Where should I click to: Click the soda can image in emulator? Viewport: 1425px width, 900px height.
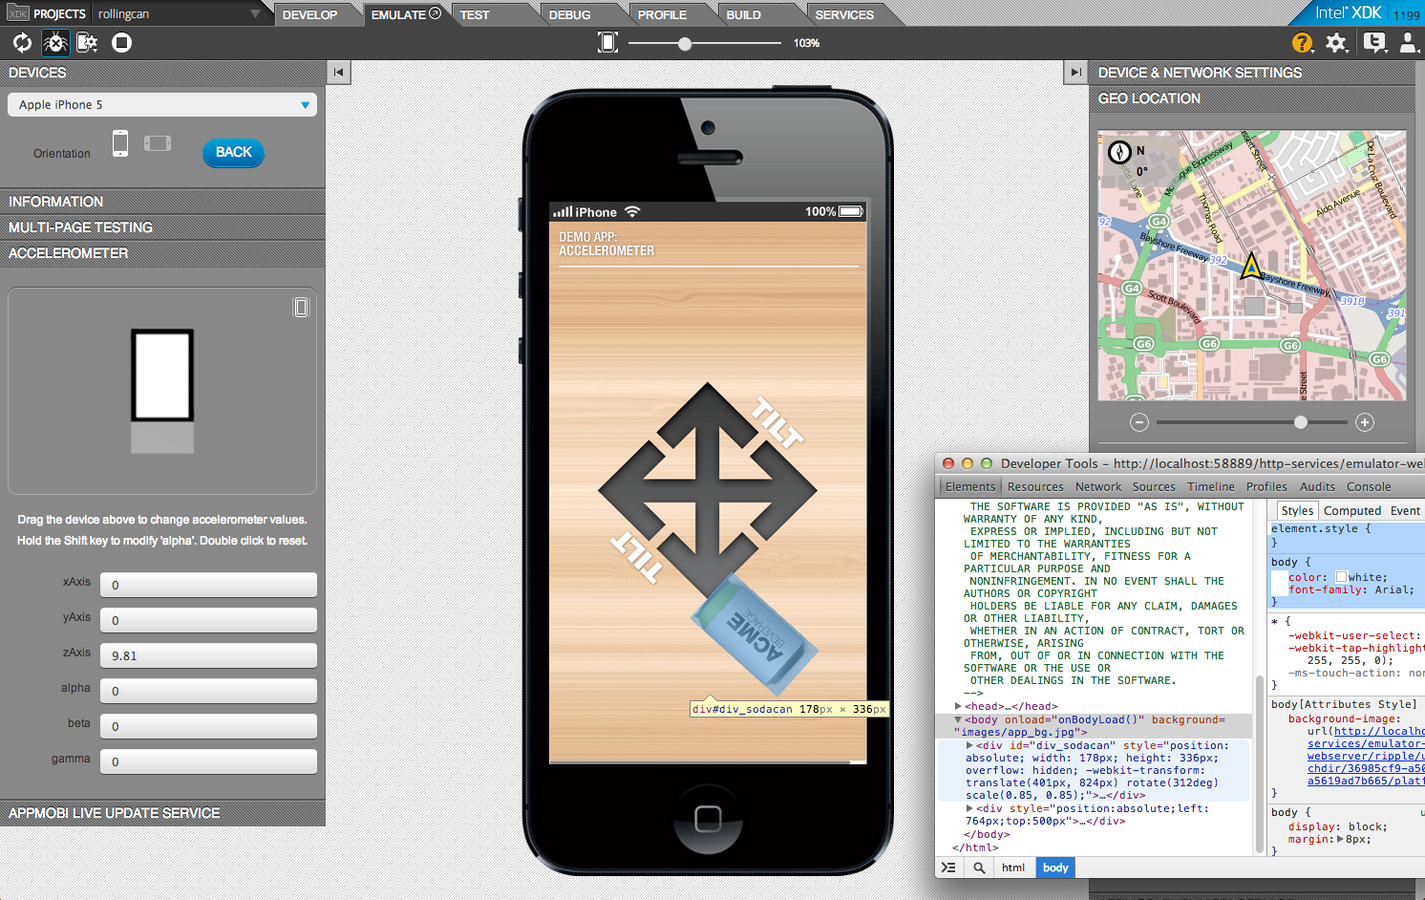(x=754, y=633)
